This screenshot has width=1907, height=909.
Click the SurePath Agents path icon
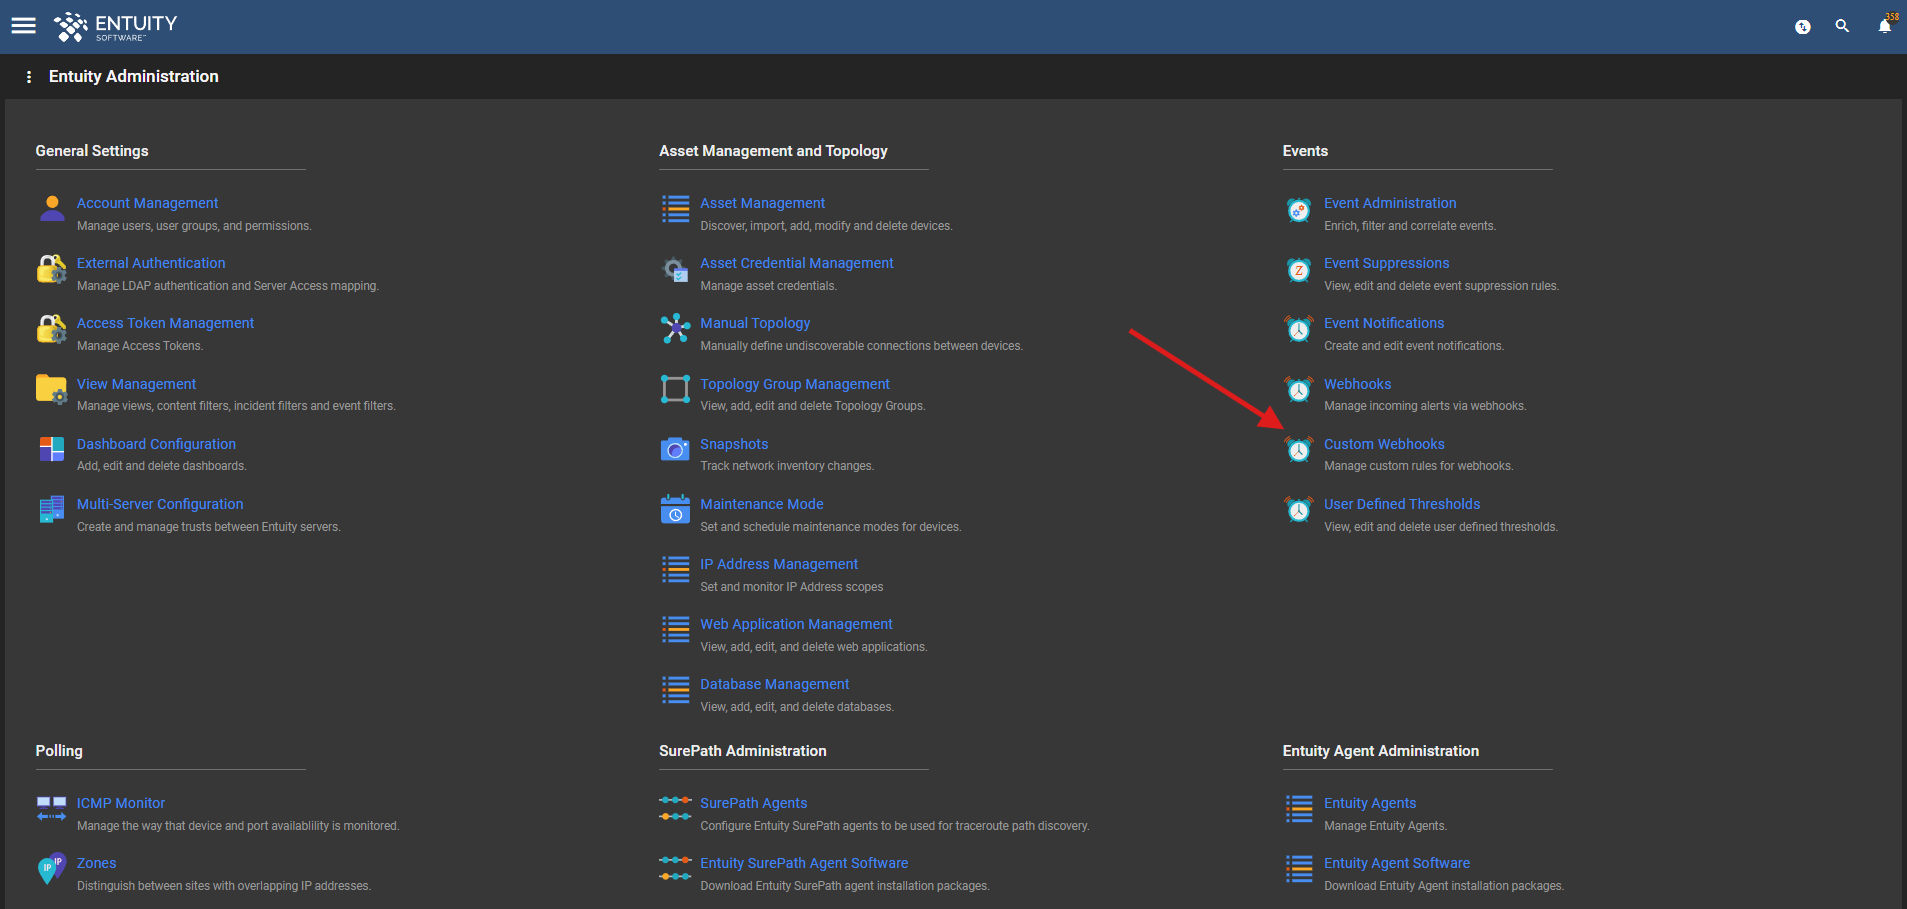pyautogui.click(x=676, y=808)
